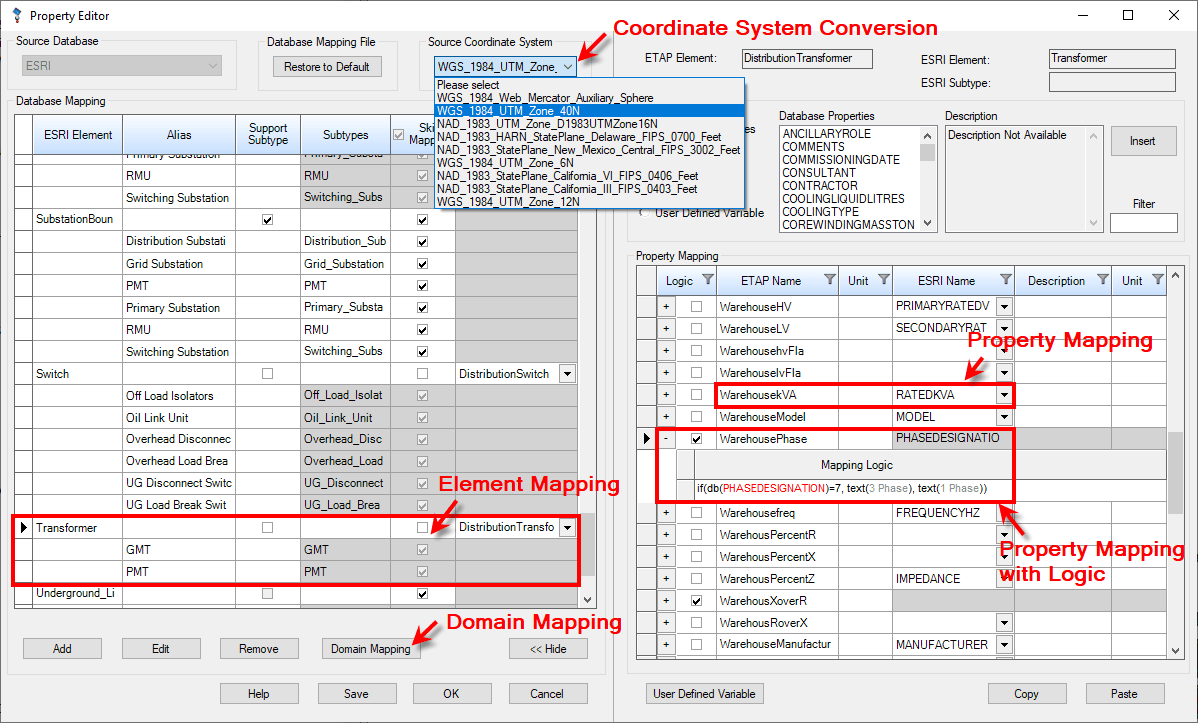Click the funnel icon on the rightmost Unit column
The height and width of the screenshot is (723, 1198).
coord(1158,280)
